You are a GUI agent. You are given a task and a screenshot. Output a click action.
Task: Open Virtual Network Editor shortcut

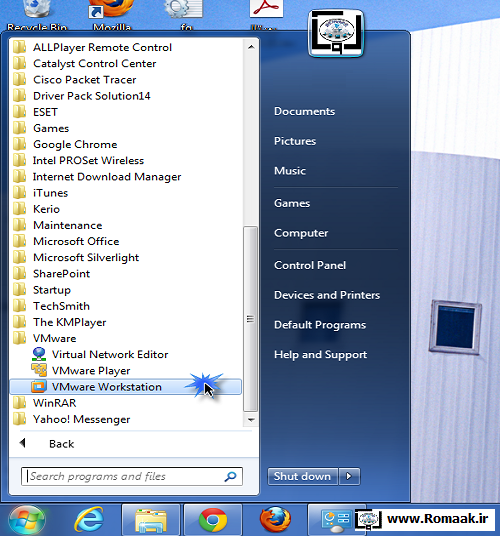pyautogui.click(x=110, y=354)
